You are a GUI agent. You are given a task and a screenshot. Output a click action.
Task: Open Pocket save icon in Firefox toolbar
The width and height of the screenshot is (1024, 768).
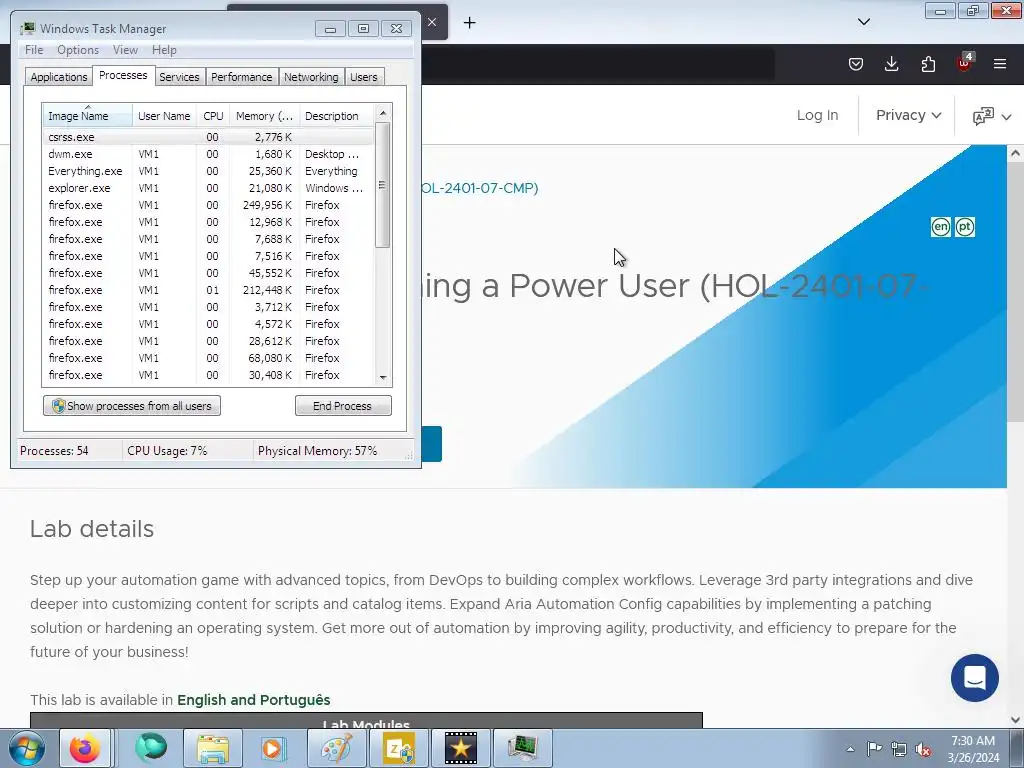(856, 64)
